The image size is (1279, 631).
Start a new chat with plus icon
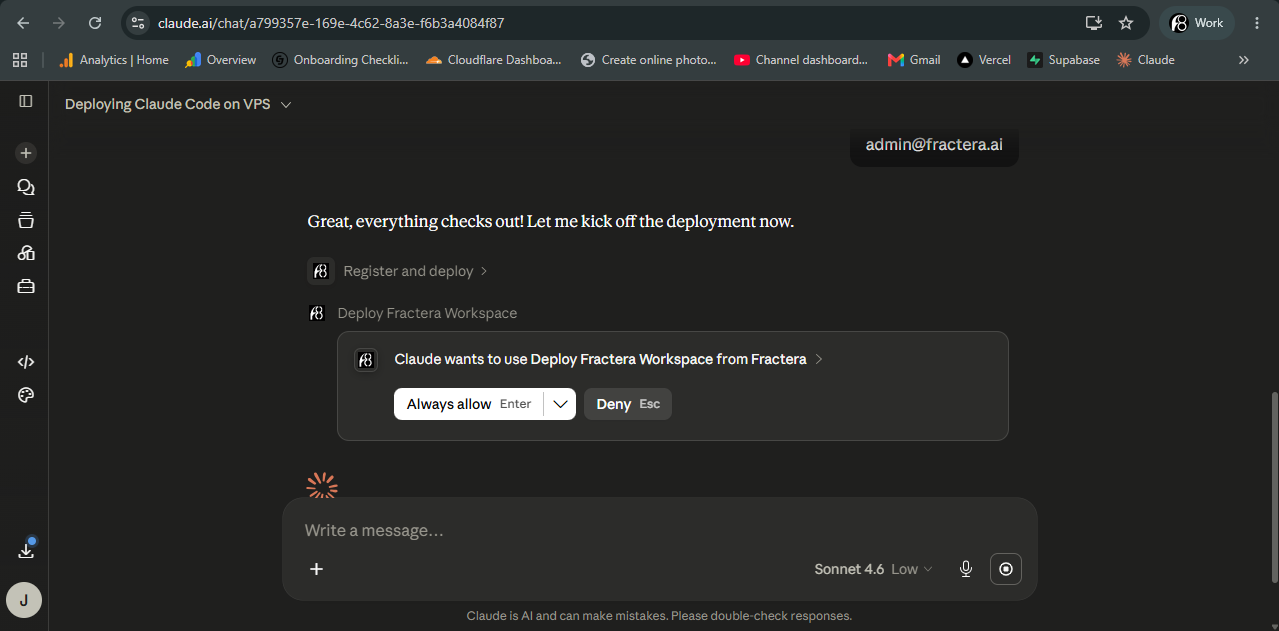pos(26,153)
